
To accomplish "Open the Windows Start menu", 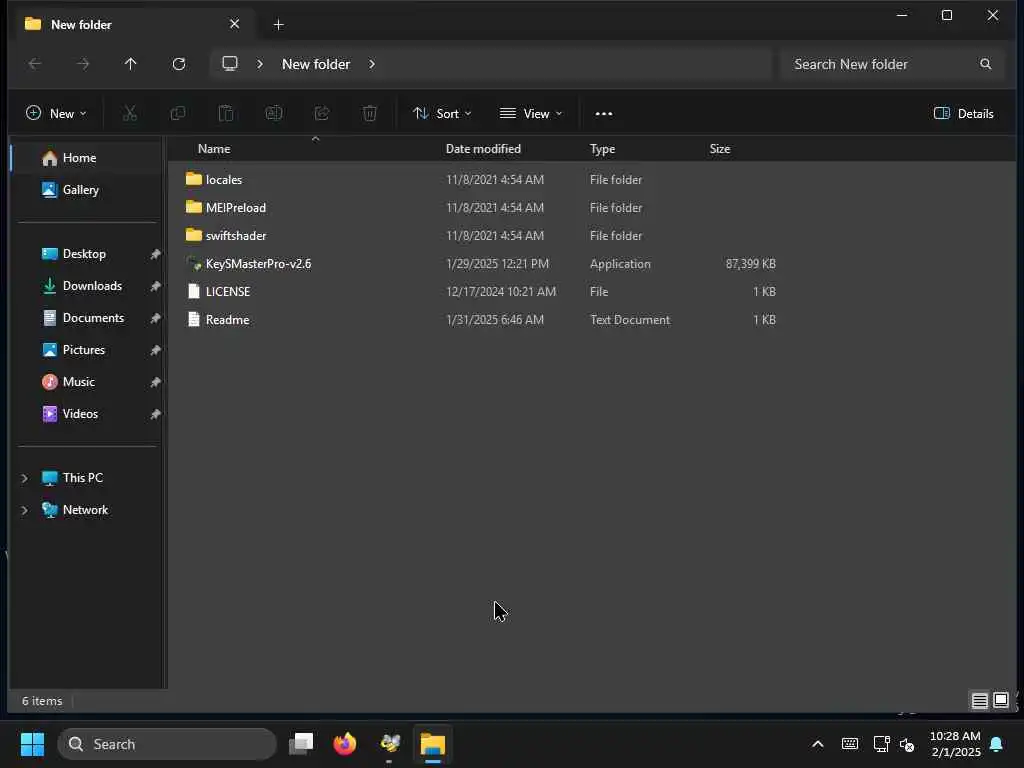I will (x=32, y=744).
